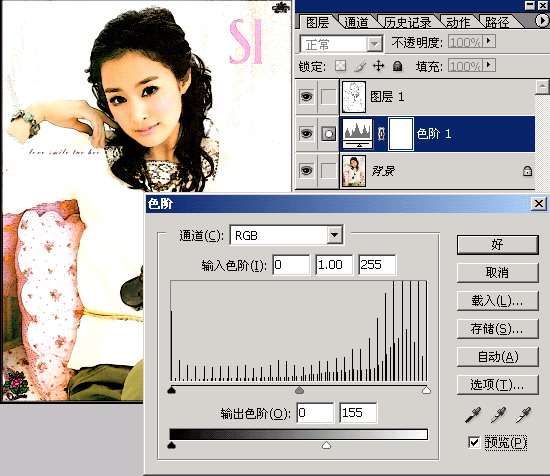Select the black point eyedropper
This screenshot has height=476, width=550.
[x=473, y=415]
